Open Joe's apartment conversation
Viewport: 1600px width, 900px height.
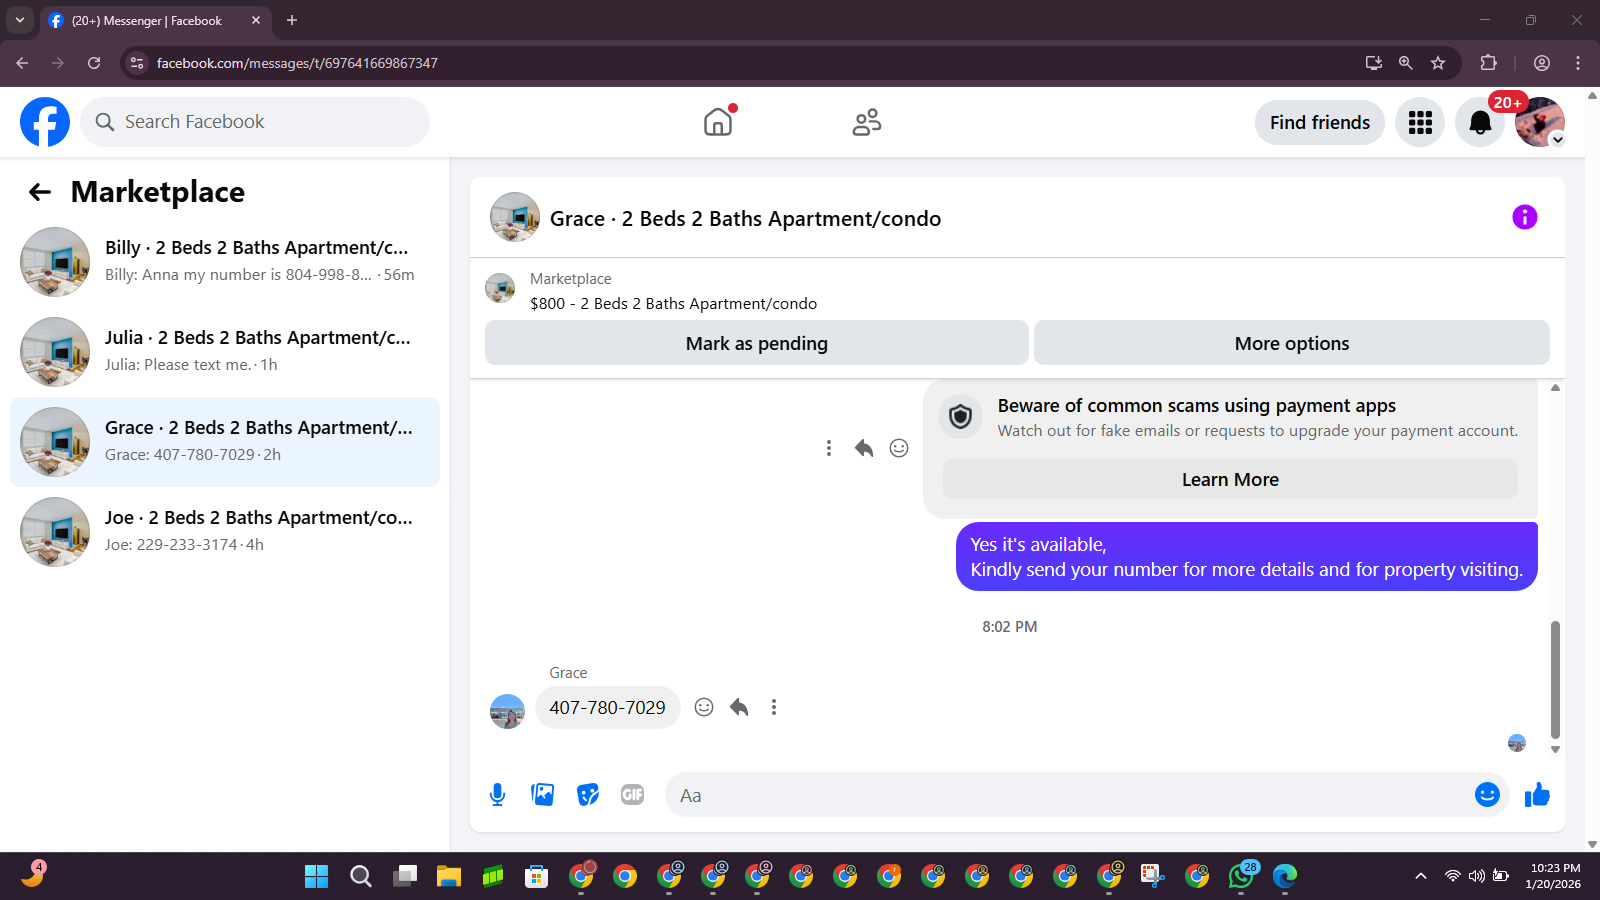click(225, 532)
